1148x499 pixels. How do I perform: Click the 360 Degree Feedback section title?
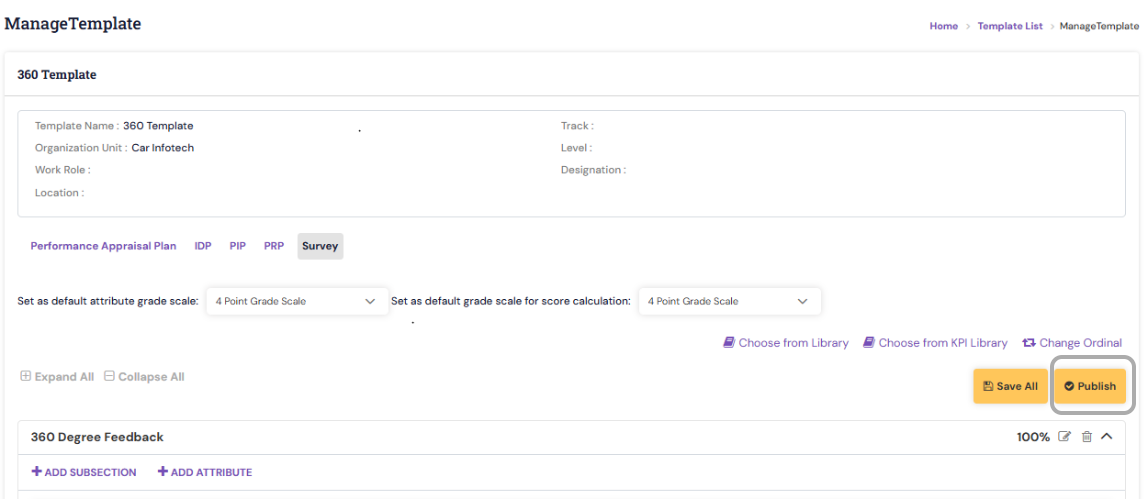pyautogui.click(x=97, y=437)
